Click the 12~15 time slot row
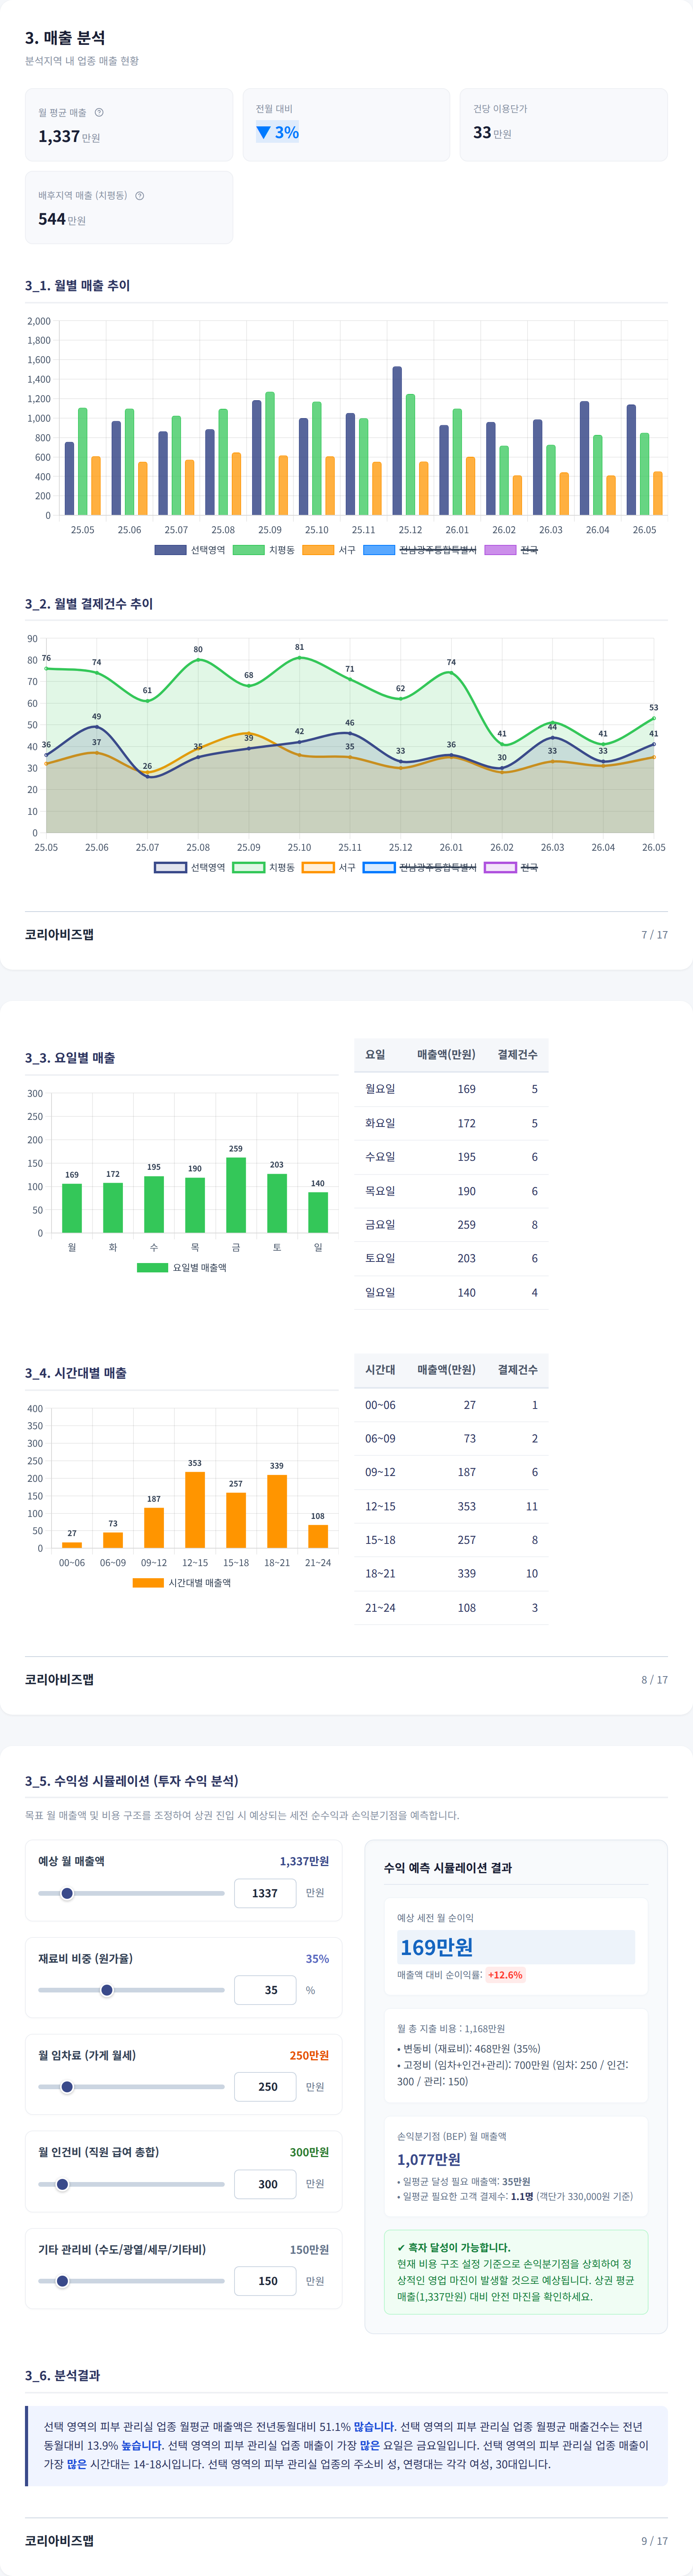 coord(451,1506)
